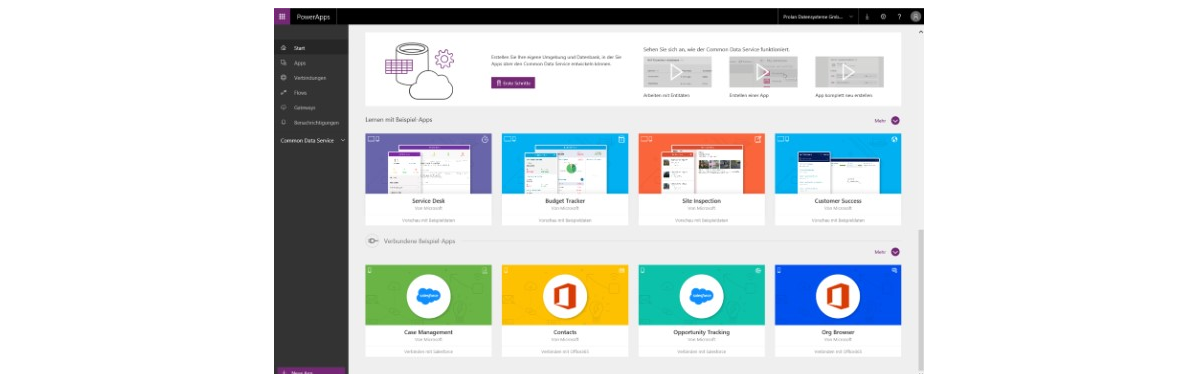Open the app launcher waffle icon

click(x=282, y=16)
